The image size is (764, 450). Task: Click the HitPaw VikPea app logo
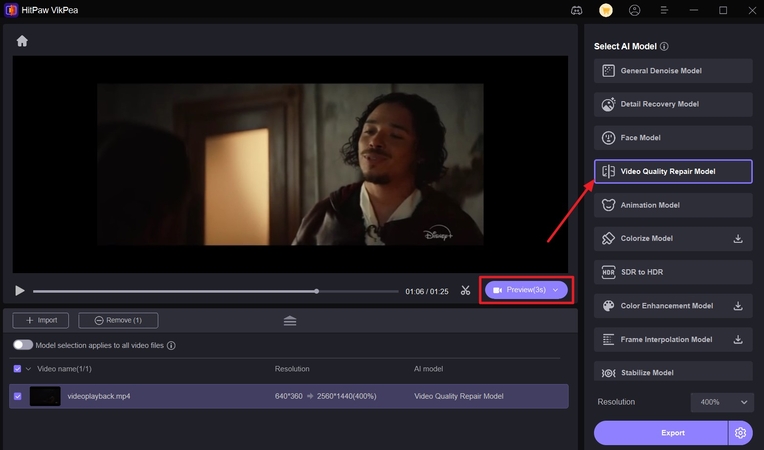tap(11, 10)
